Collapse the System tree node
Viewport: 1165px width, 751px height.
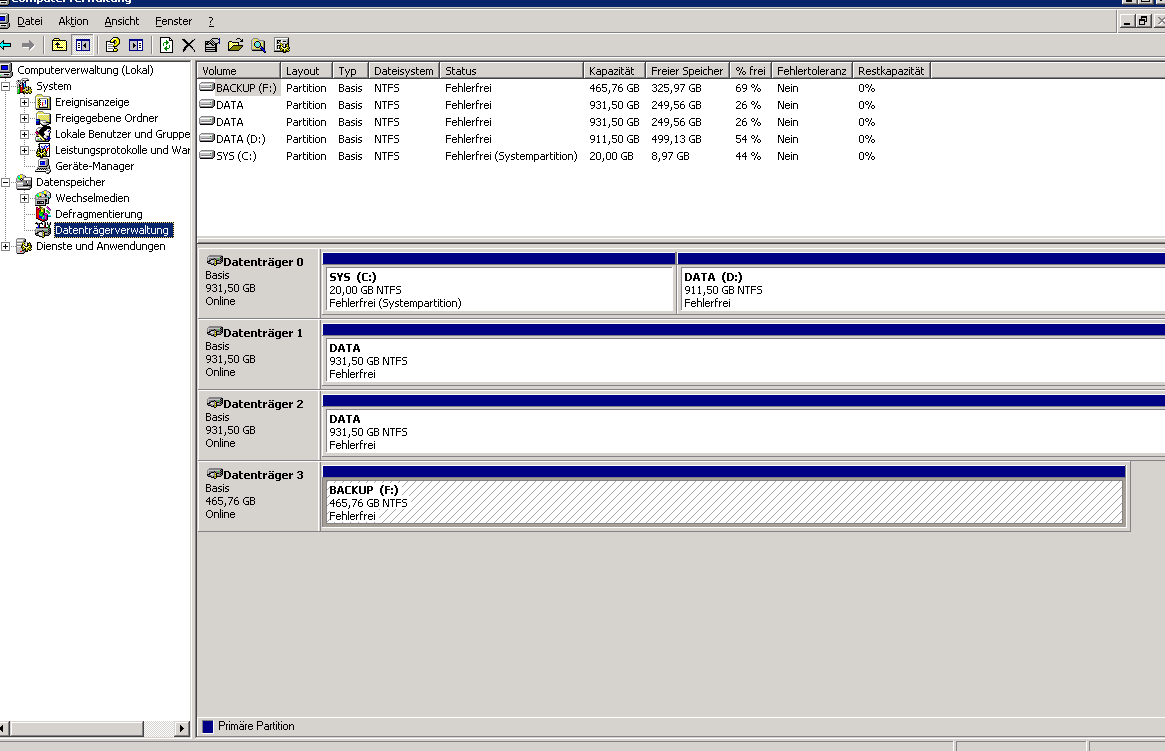(6, 86)
